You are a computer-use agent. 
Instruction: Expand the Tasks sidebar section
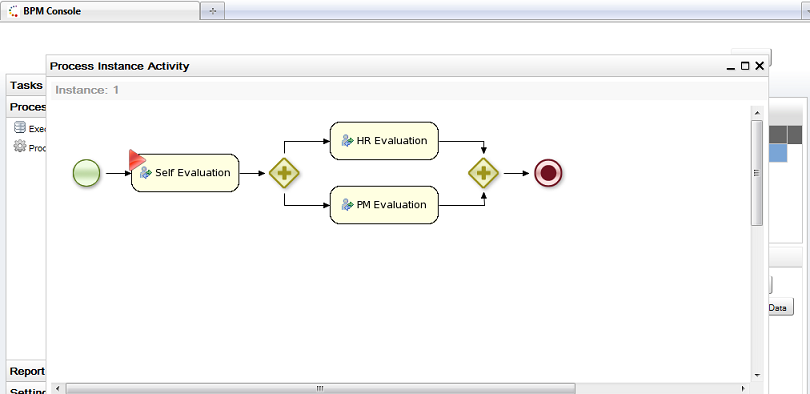26,85
